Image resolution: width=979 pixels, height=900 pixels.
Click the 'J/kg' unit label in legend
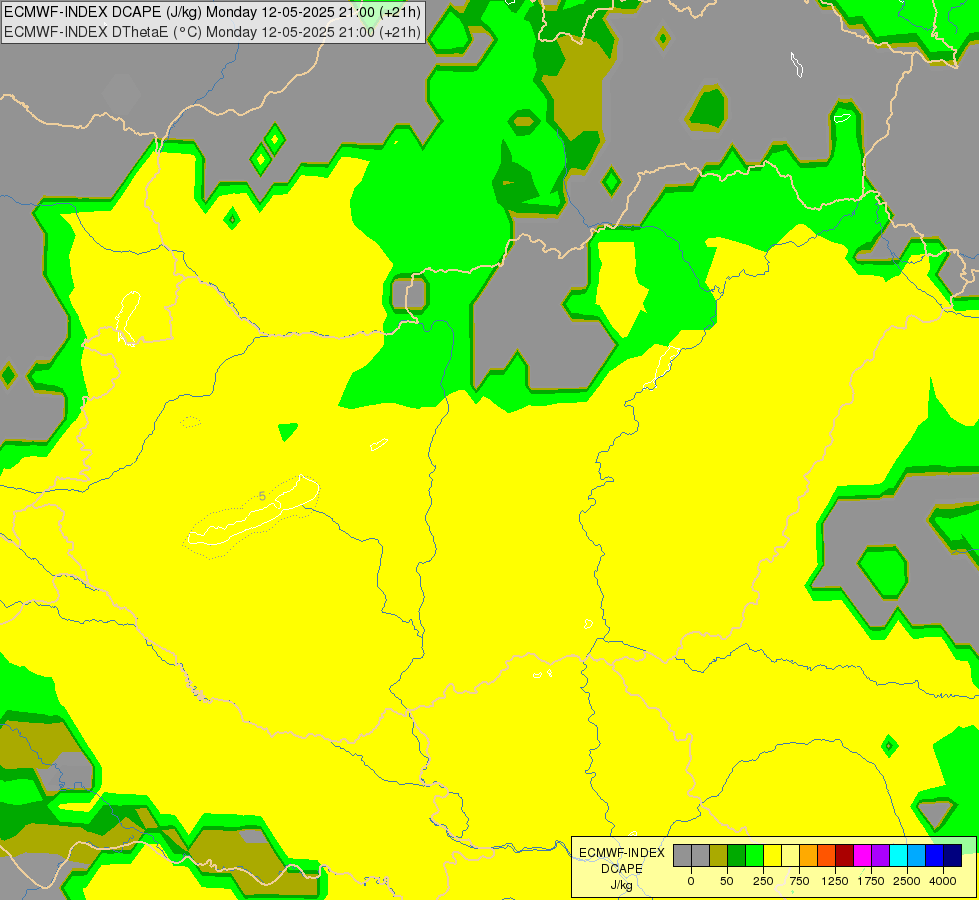pos(622,885)
